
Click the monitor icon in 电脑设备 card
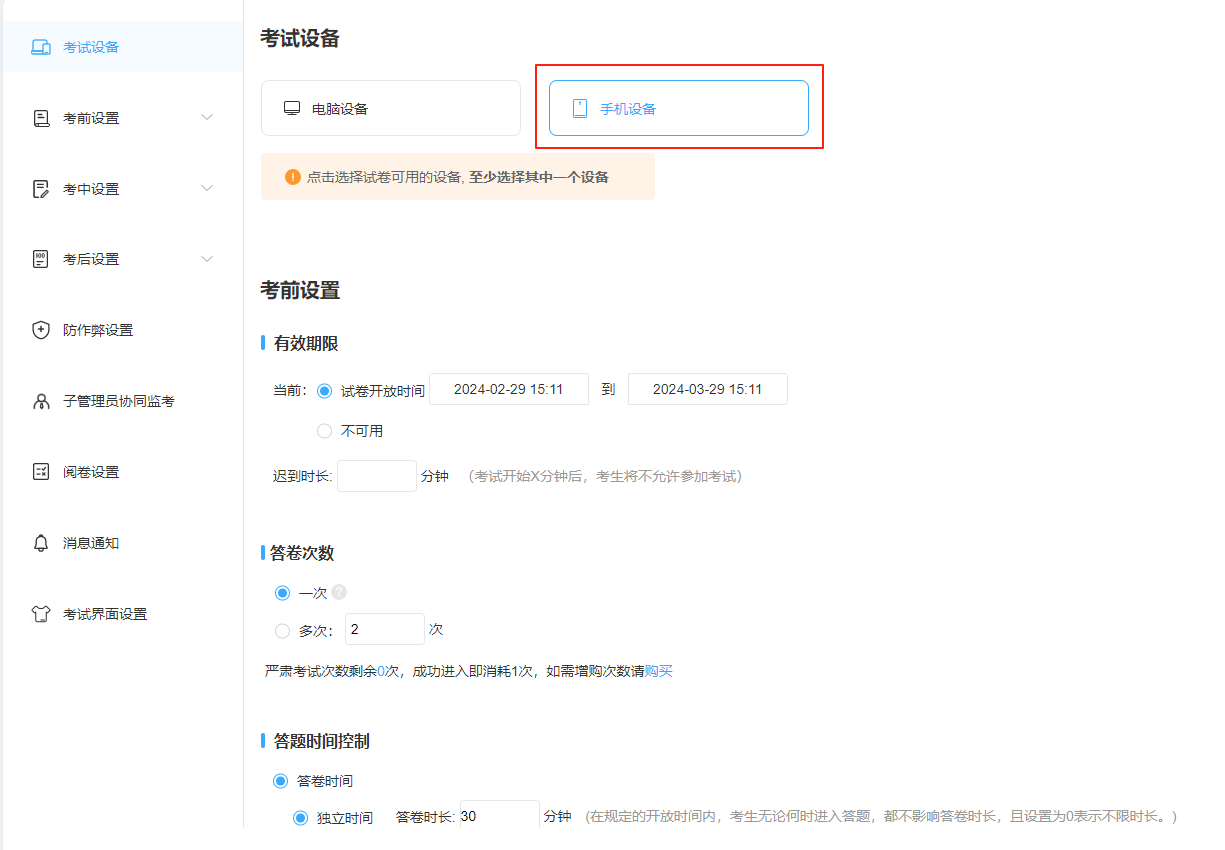[x=292, y=108]
